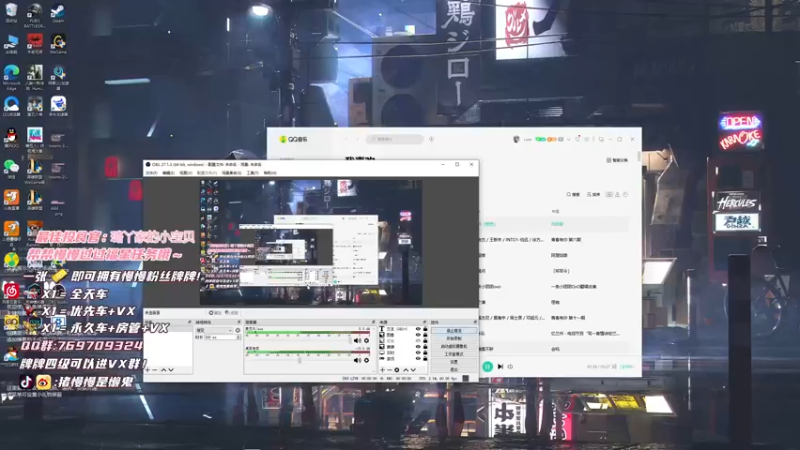800x450 pixels.
Task: Click 开始录制 start recording button
Action: (x=454, y=338)
